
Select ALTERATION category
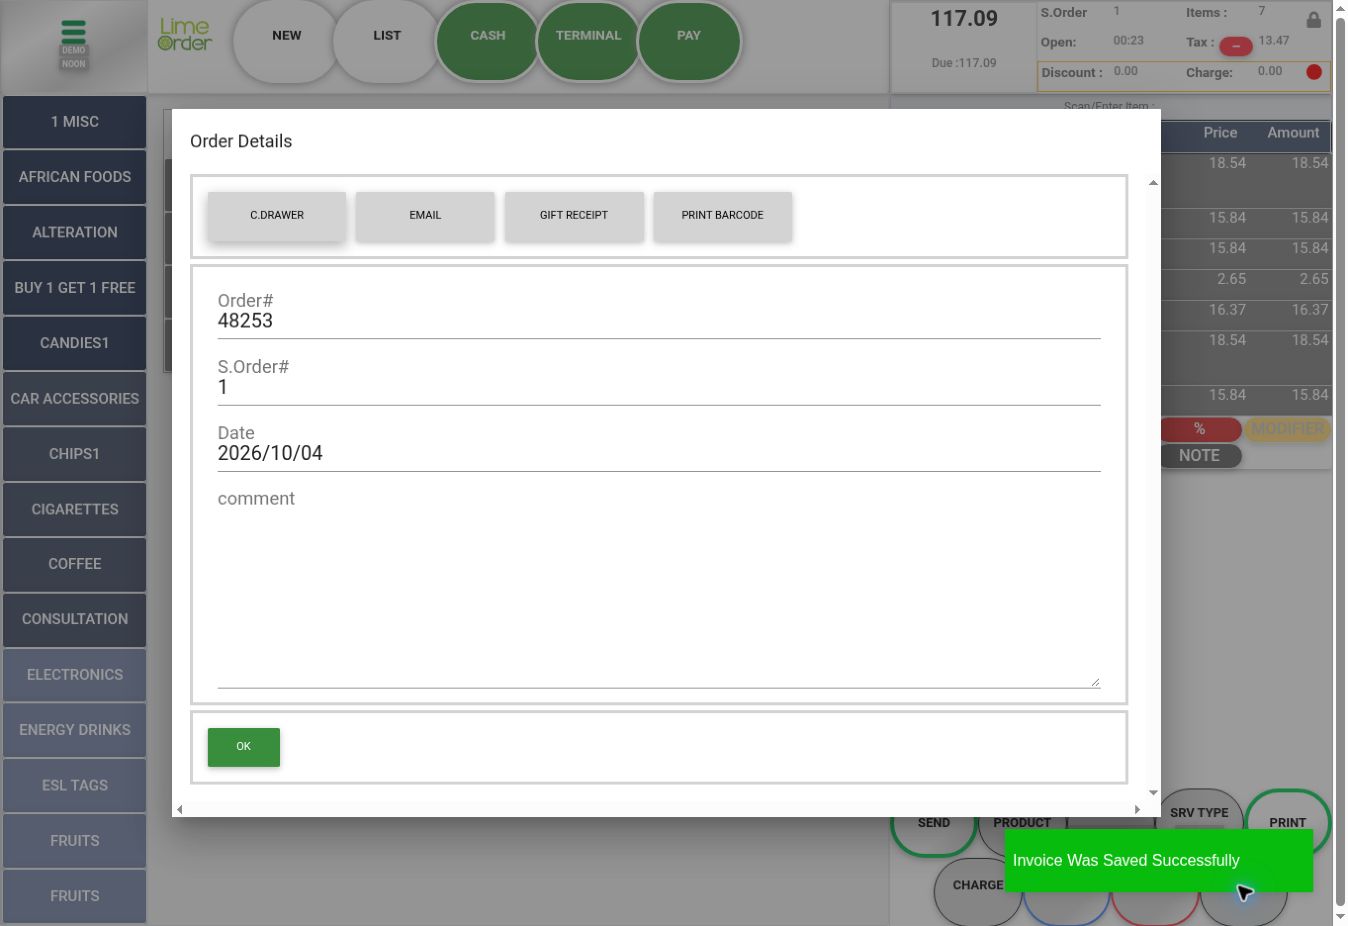point(75,232)
